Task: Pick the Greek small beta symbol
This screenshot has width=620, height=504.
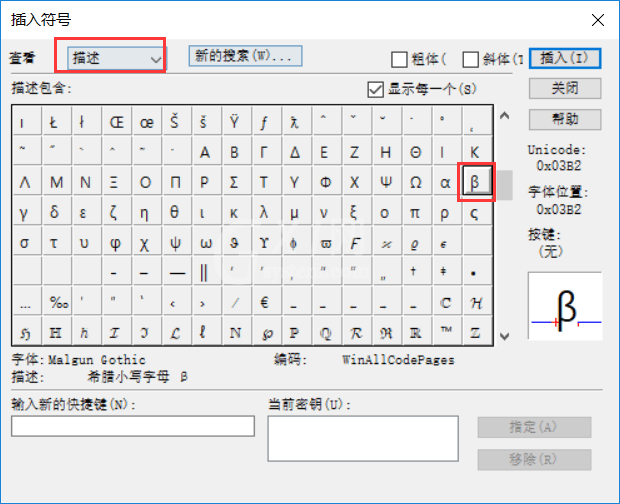Action: pyautogui.click(x=476, y=182)
